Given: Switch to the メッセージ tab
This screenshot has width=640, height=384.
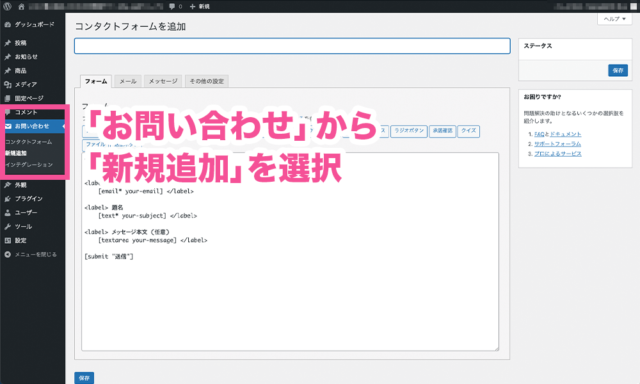Looking at the screenshot, I should coord(163,81).
